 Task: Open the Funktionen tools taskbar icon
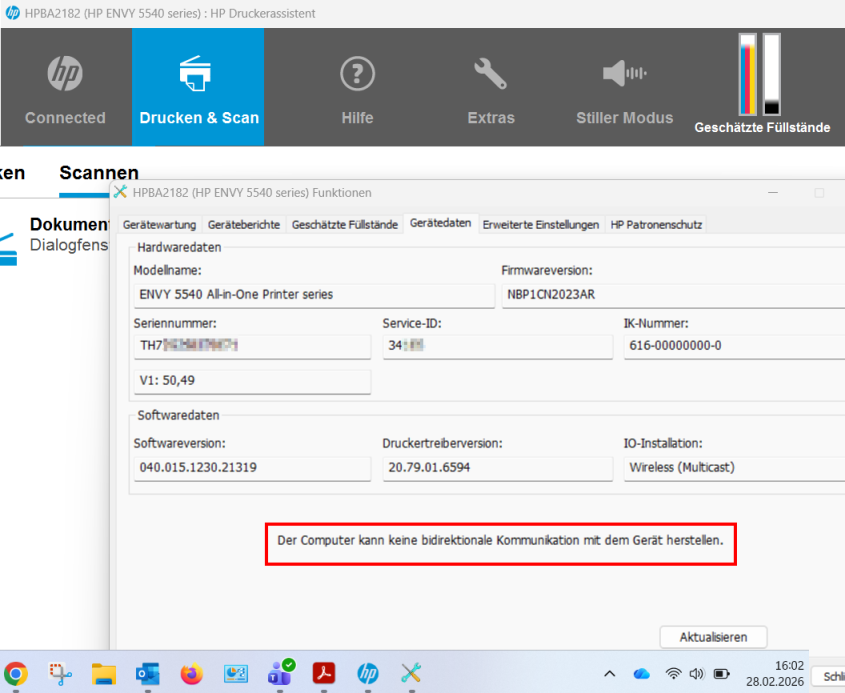point(411,674)
